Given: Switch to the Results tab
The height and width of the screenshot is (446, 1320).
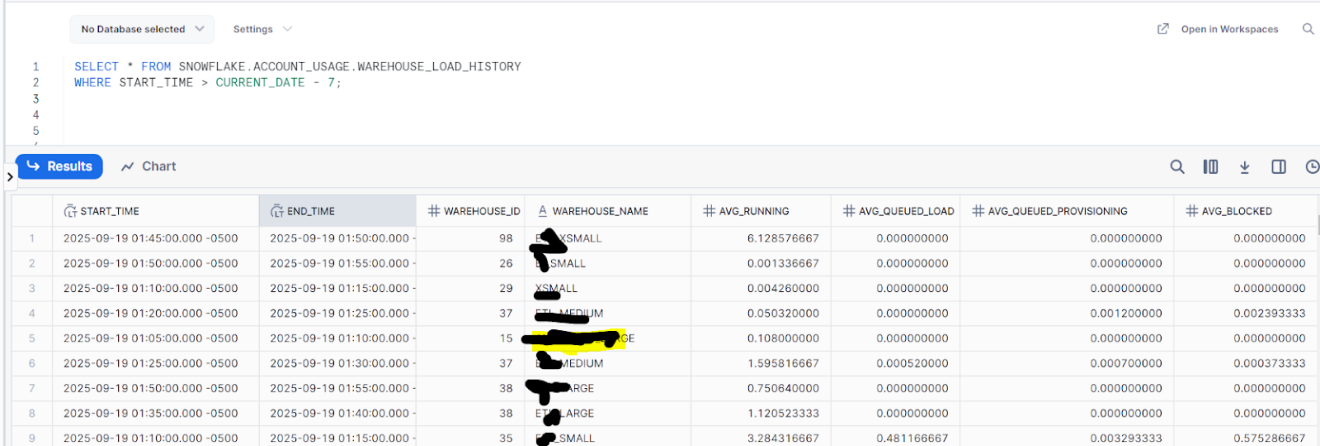Looking at the screenshot, I should point(59,166).
